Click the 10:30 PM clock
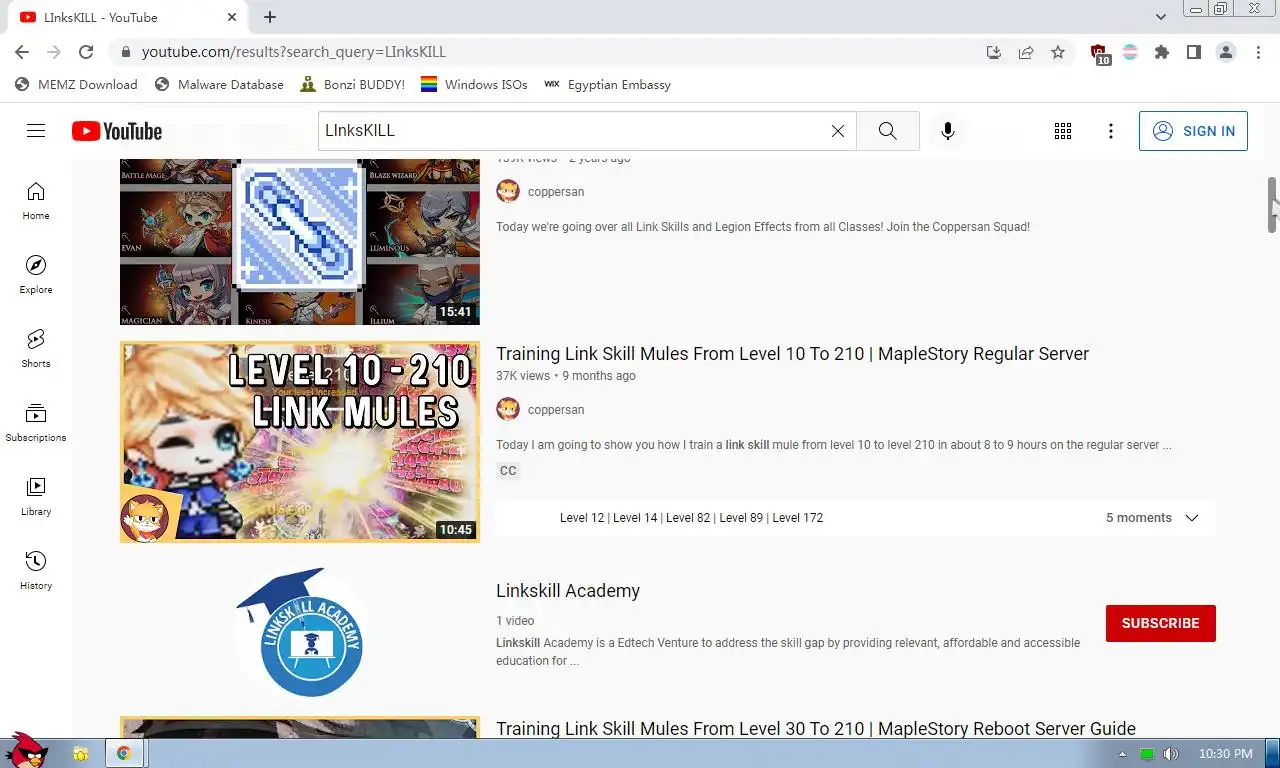This screenshot has width=1280, height=768. click(1225, 754)
